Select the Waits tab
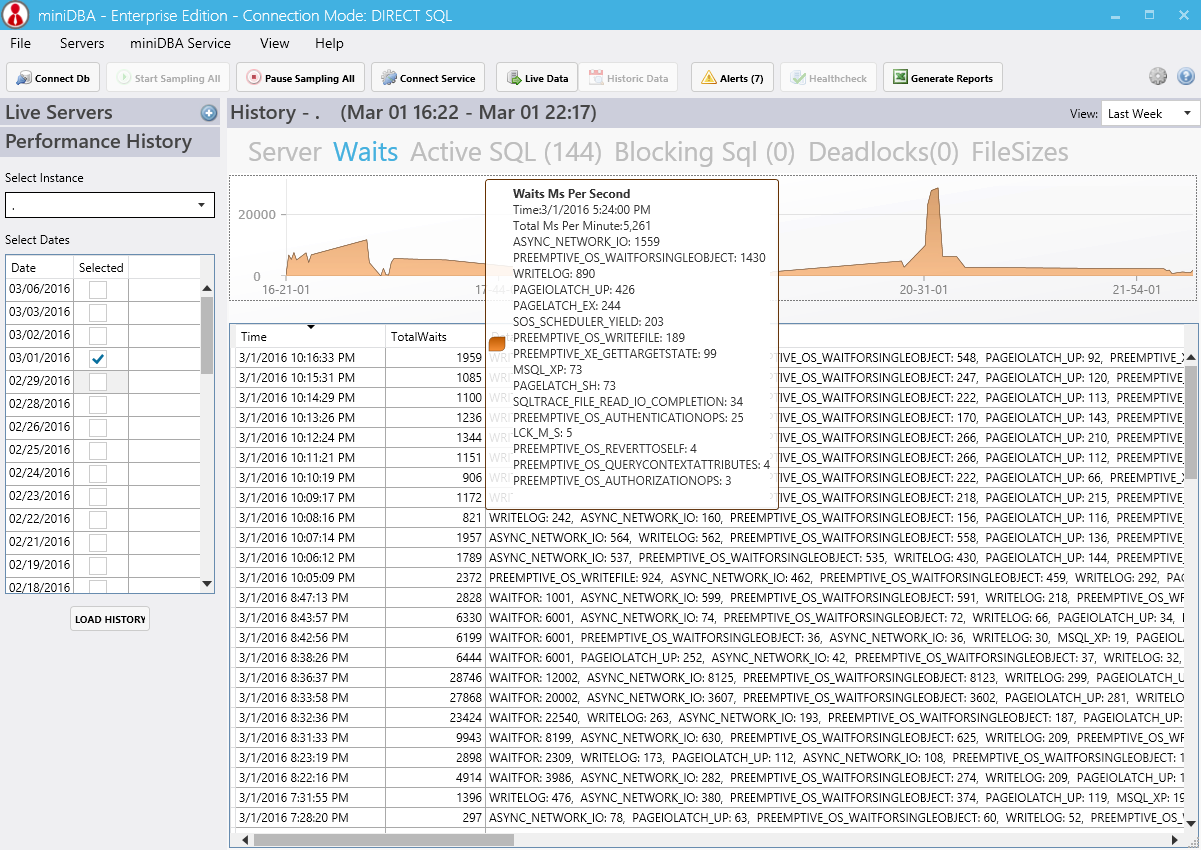1201x850 pixels. [365, 152]
